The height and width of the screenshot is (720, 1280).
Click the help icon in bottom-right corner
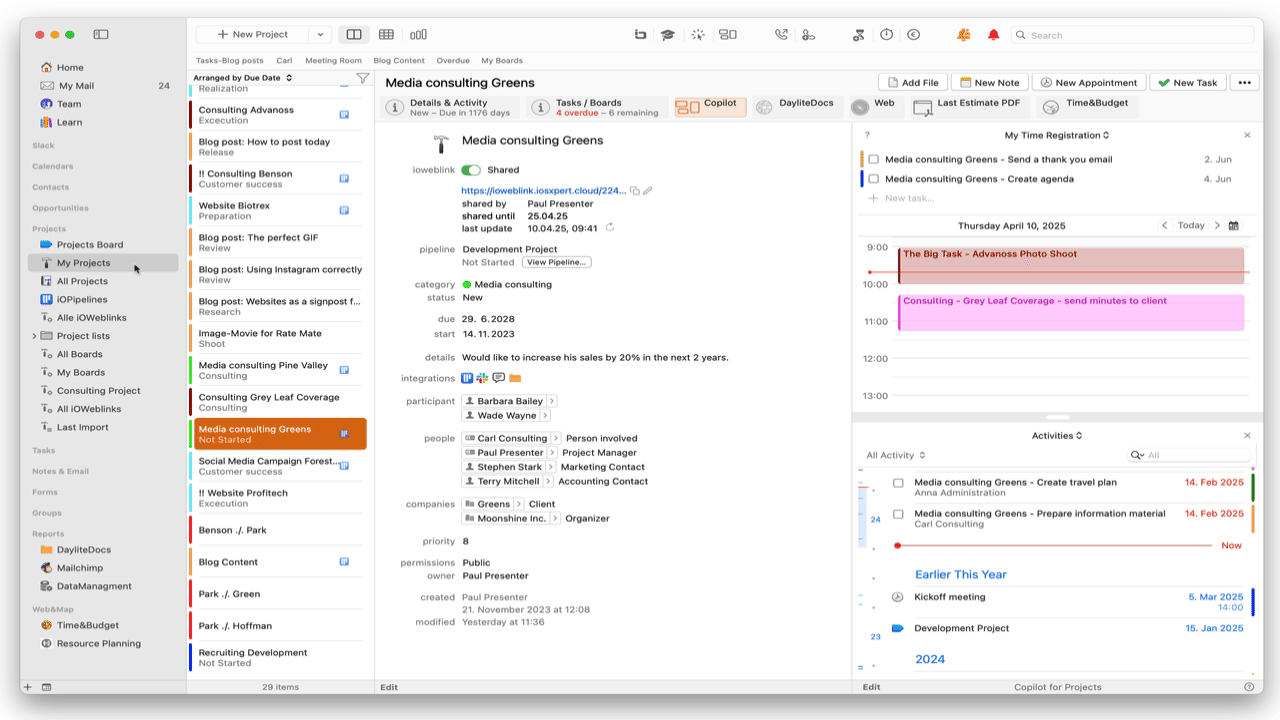click(x=1249, y=687)
